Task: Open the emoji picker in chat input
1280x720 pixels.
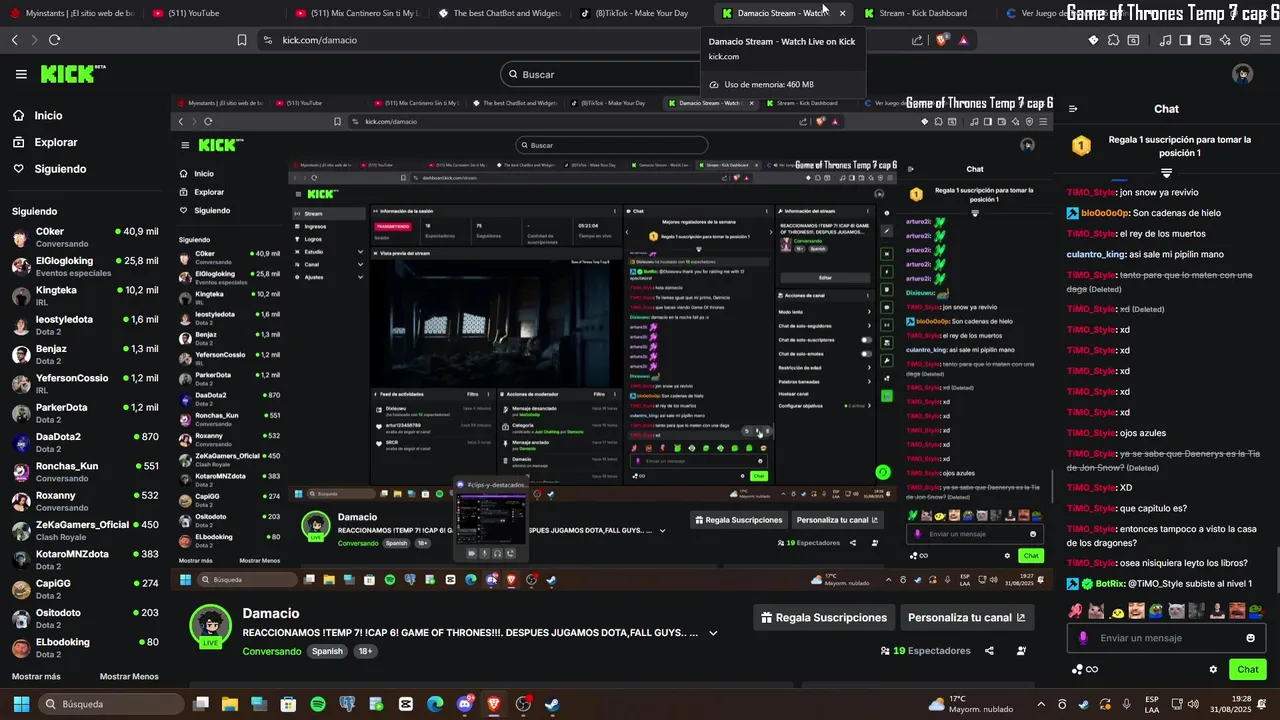Action: click(x=1250, y=638)
